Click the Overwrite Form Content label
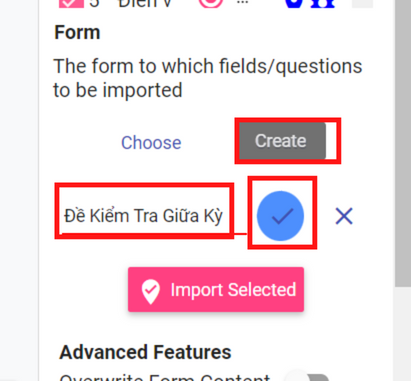This screenshot has width=411, height=381. click(165, 377)
